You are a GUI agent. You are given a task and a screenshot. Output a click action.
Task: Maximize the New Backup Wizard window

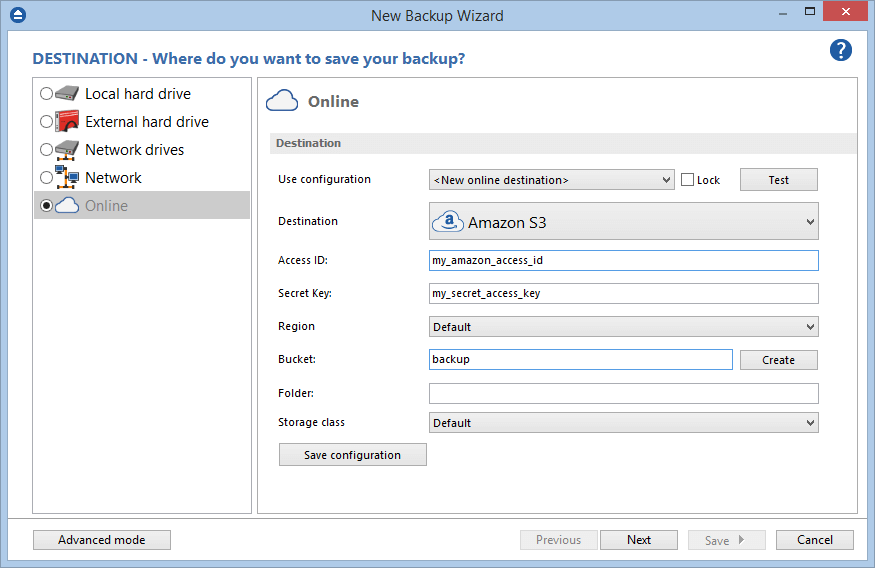tap(810, 11)
